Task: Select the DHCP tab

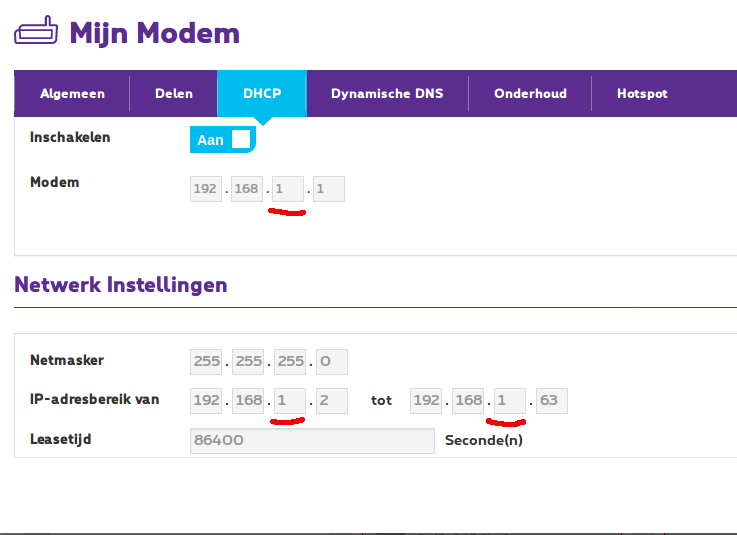Action: click(x=262, y=94)
